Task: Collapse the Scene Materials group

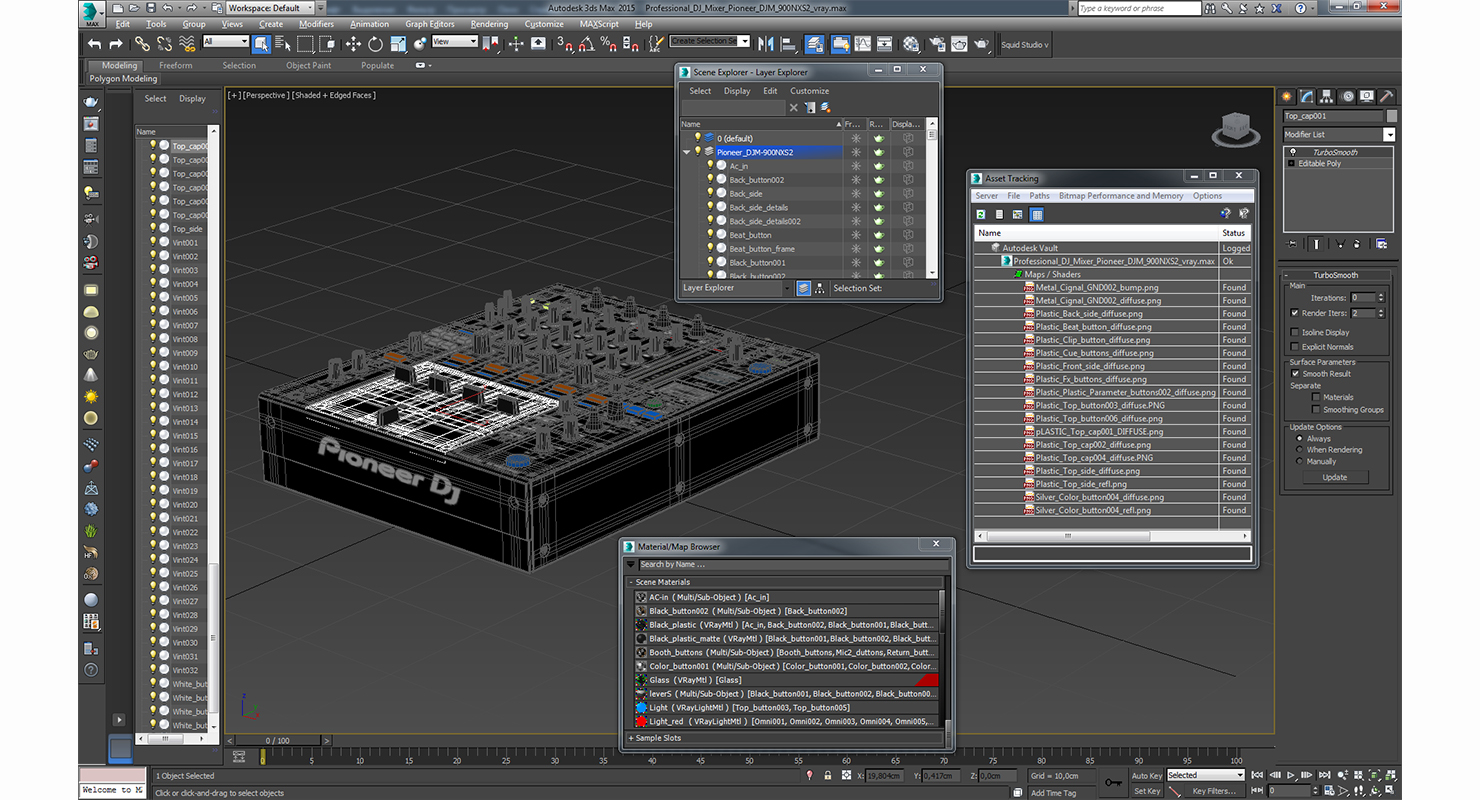Action: 631,582
